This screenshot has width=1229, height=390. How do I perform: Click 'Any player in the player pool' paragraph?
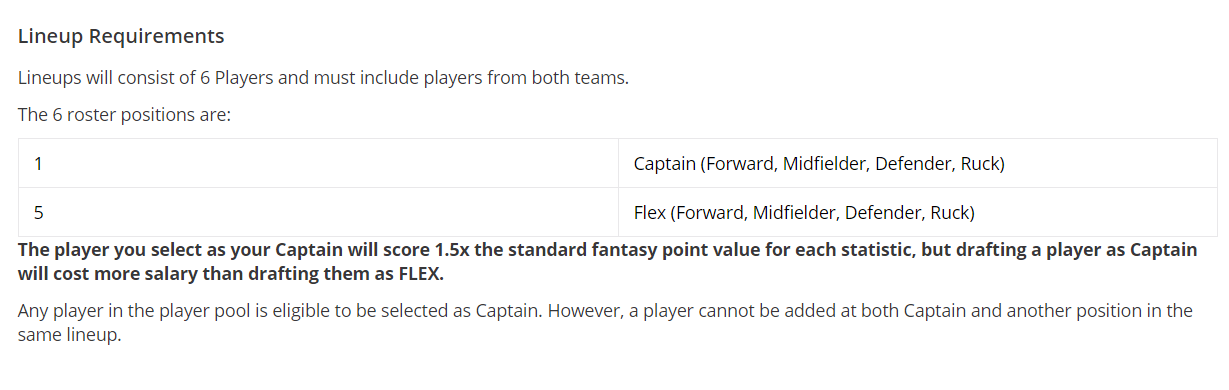click(605, 322)
